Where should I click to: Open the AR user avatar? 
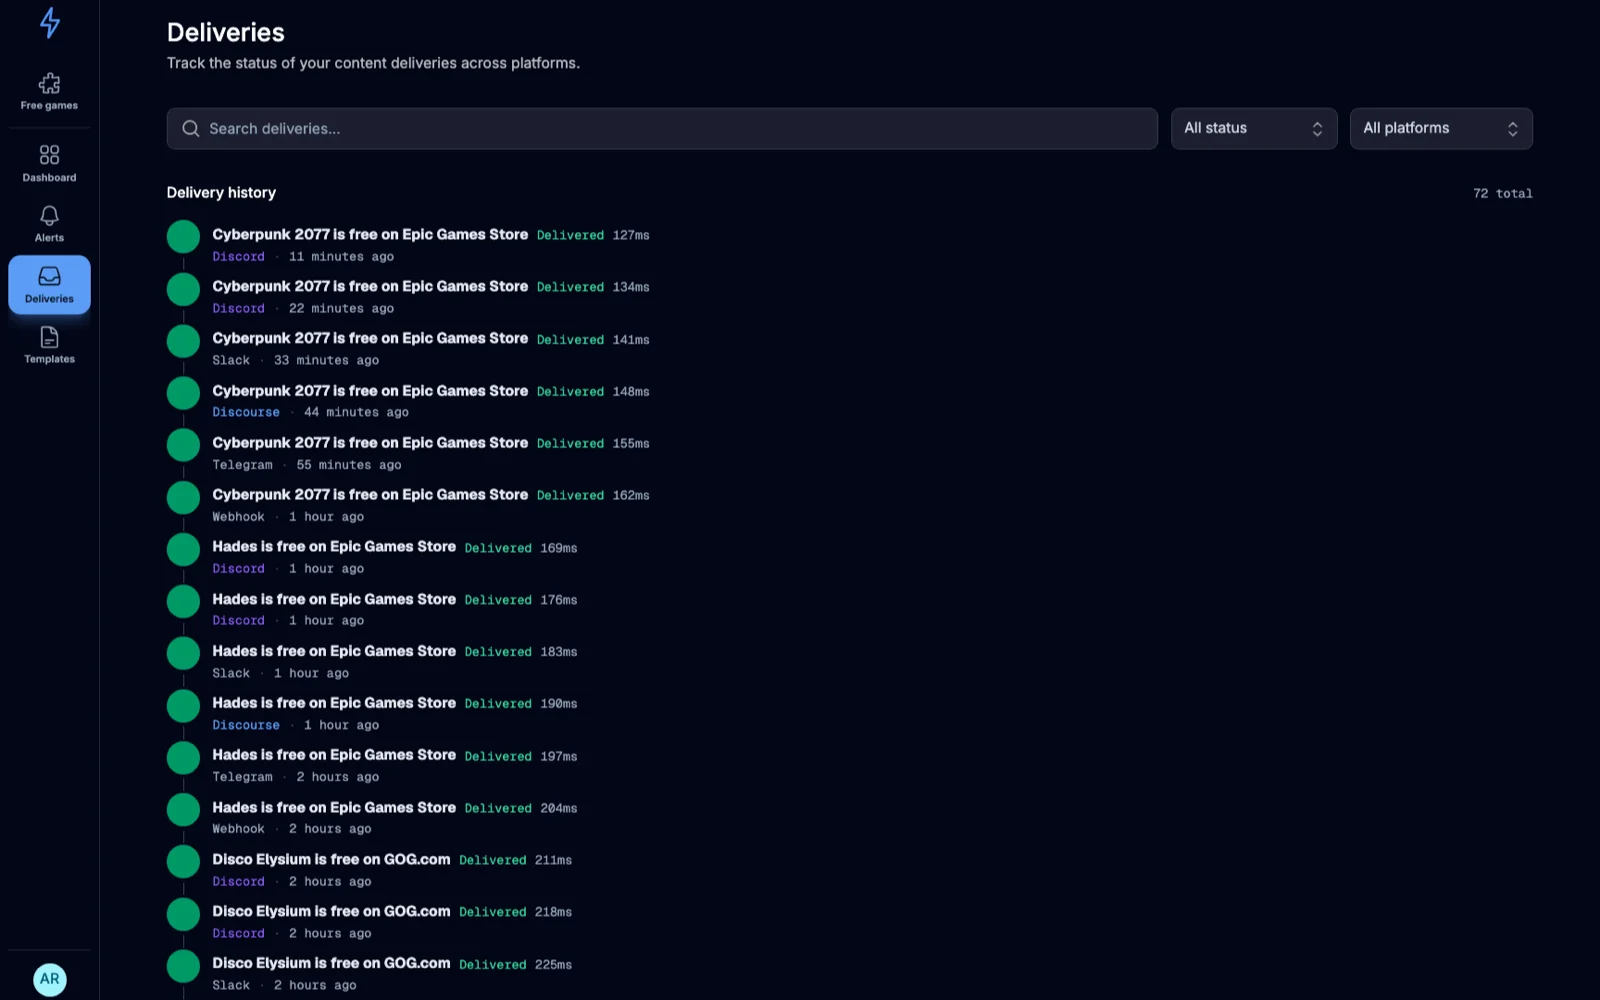pos(50,979)
